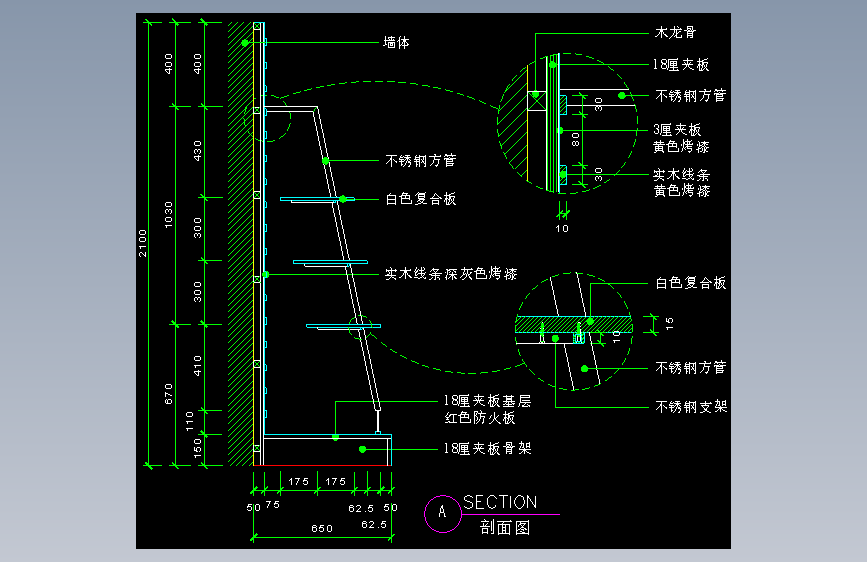Image resolution: width=867 pixels, height=562 pixels.
Task: Click the SECTION title text
Action: [x=500, y=502]
